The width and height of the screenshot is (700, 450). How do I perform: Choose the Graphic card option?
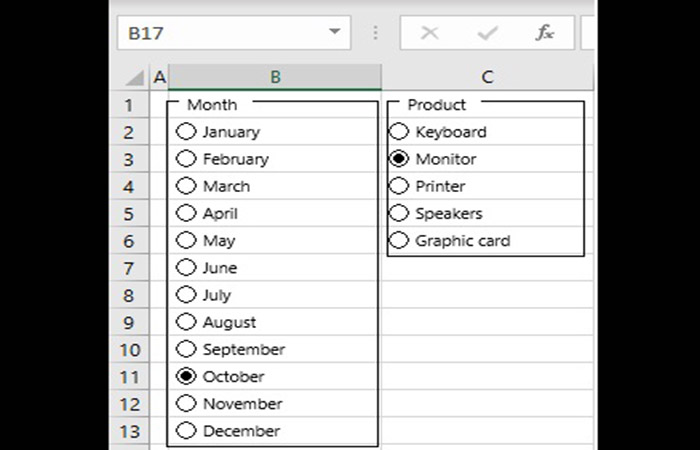399,241
